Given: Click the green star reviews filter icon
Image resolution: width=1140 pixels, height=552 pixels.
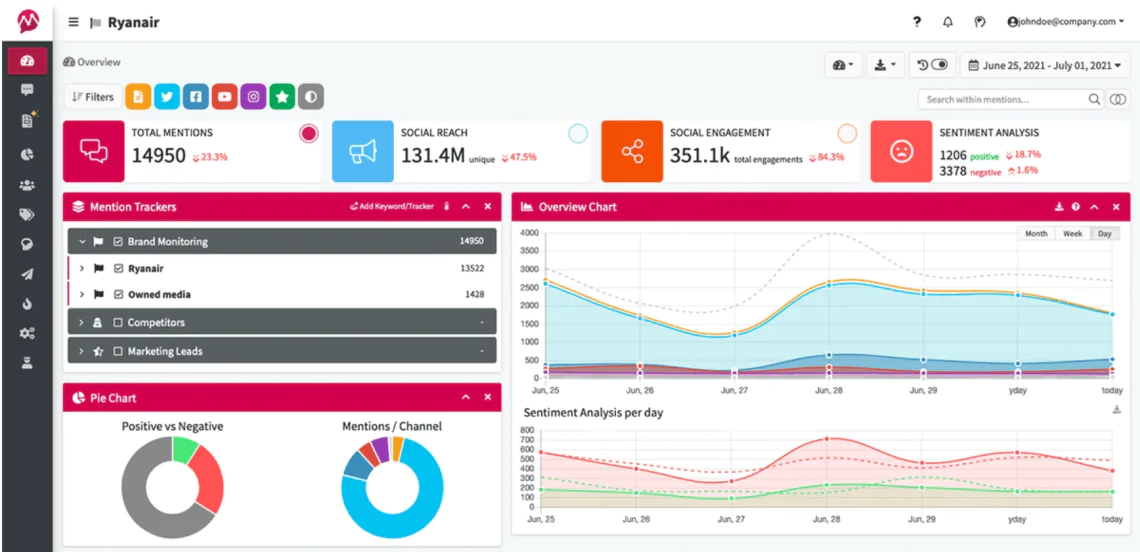Looking at the screenshot, I should 282,97.
